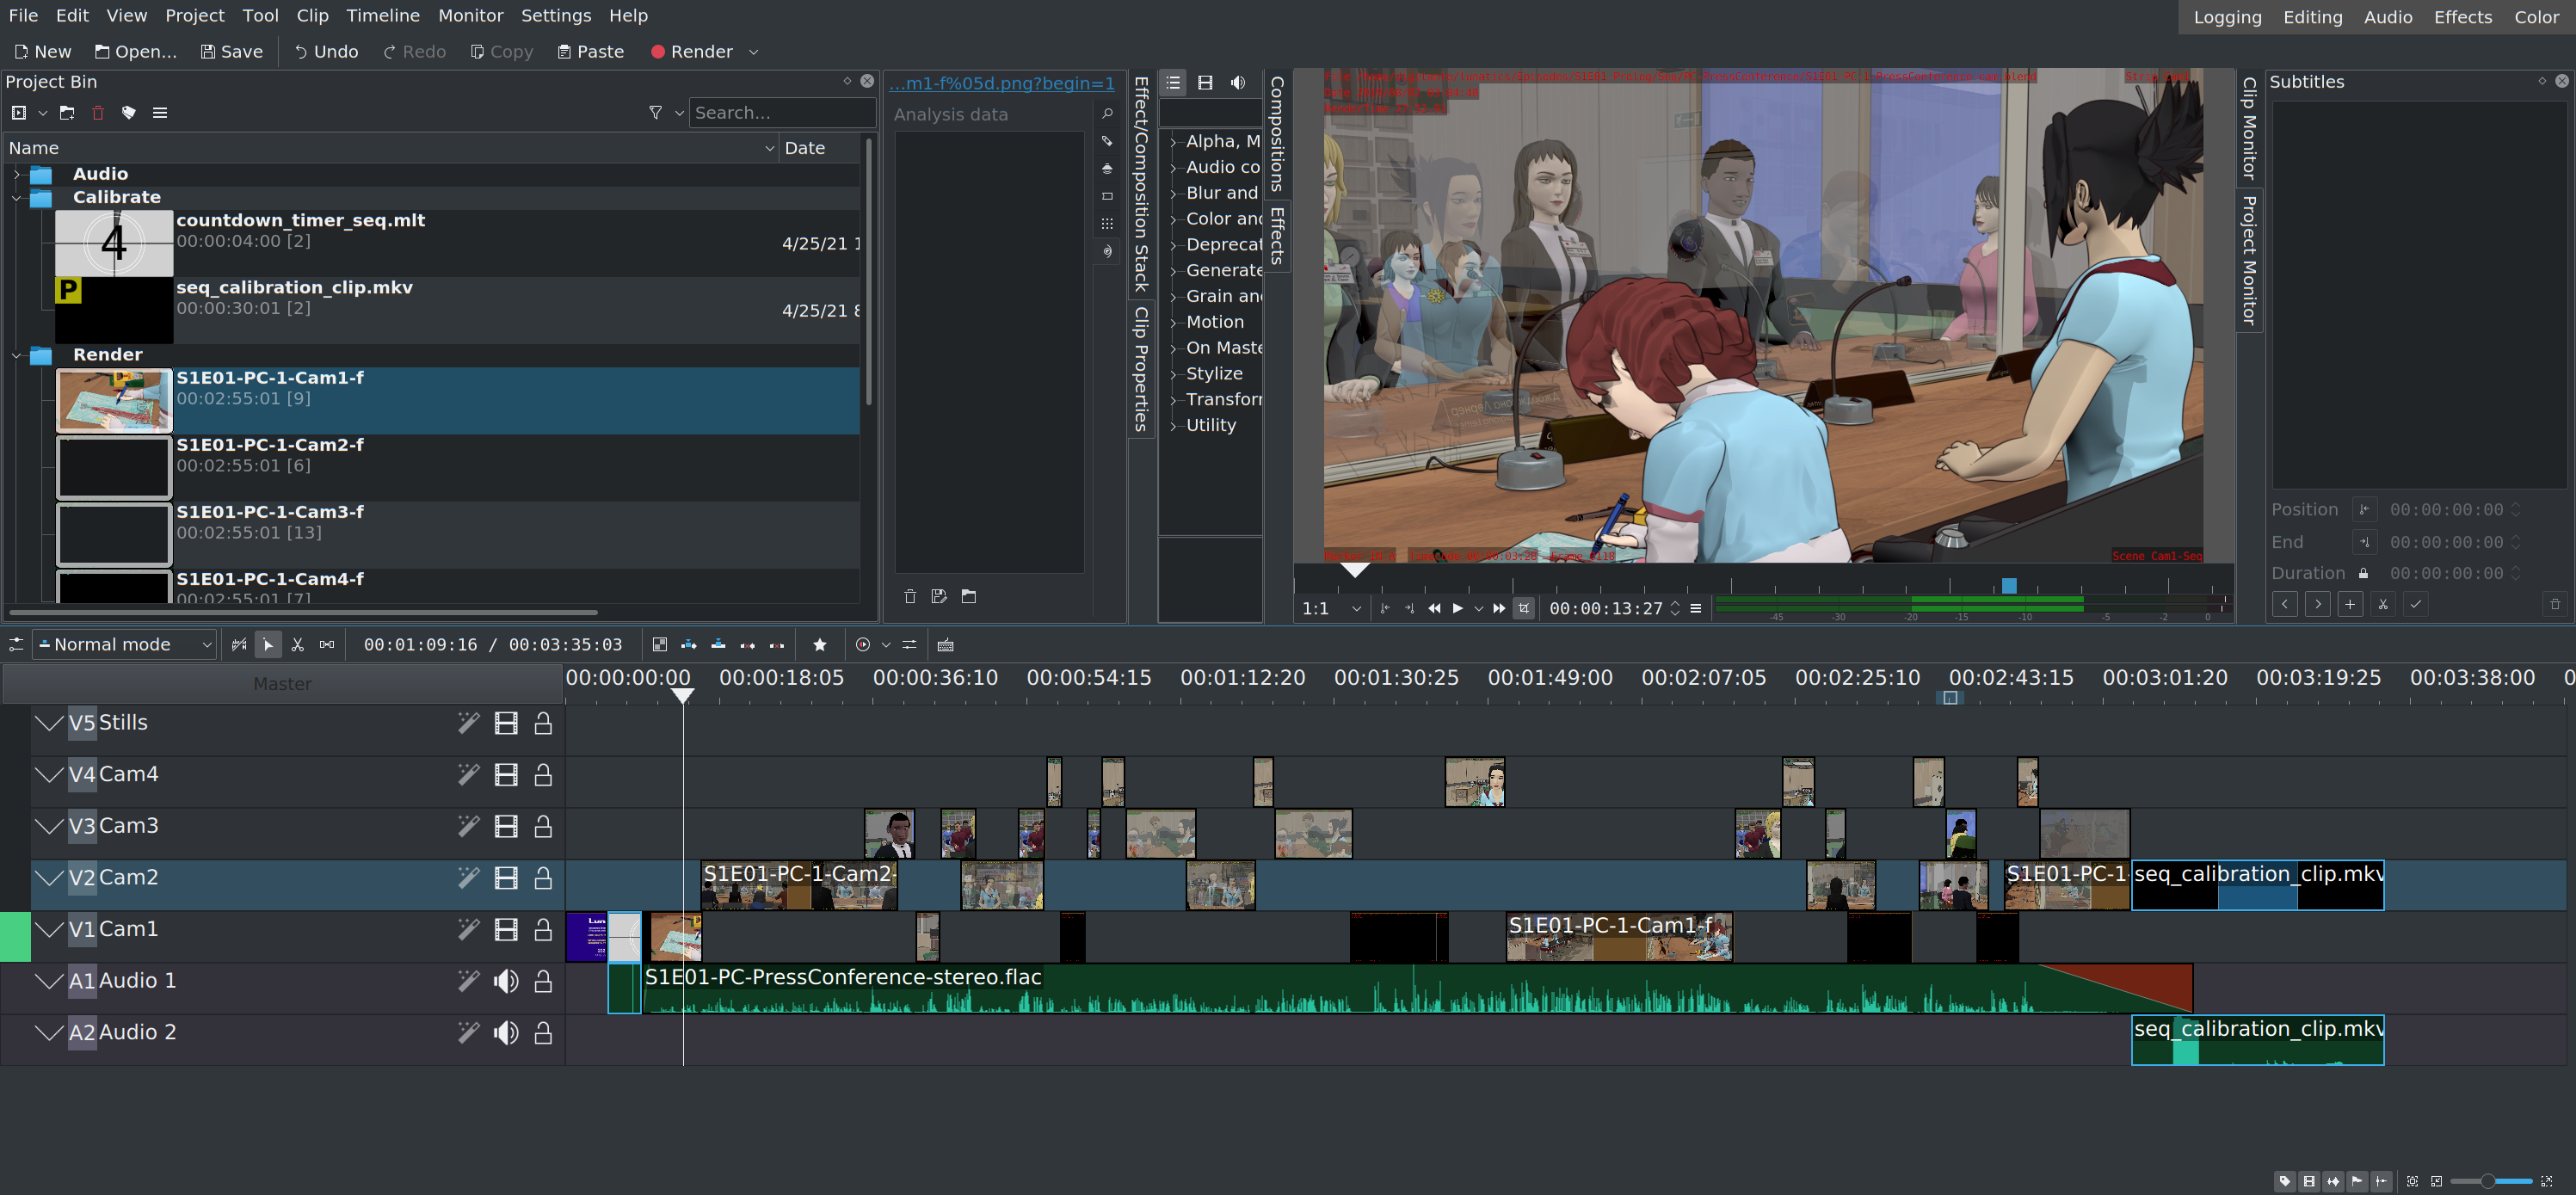2576x1195 pixels.
Task: Click the Render button
Action: point(692,52)
